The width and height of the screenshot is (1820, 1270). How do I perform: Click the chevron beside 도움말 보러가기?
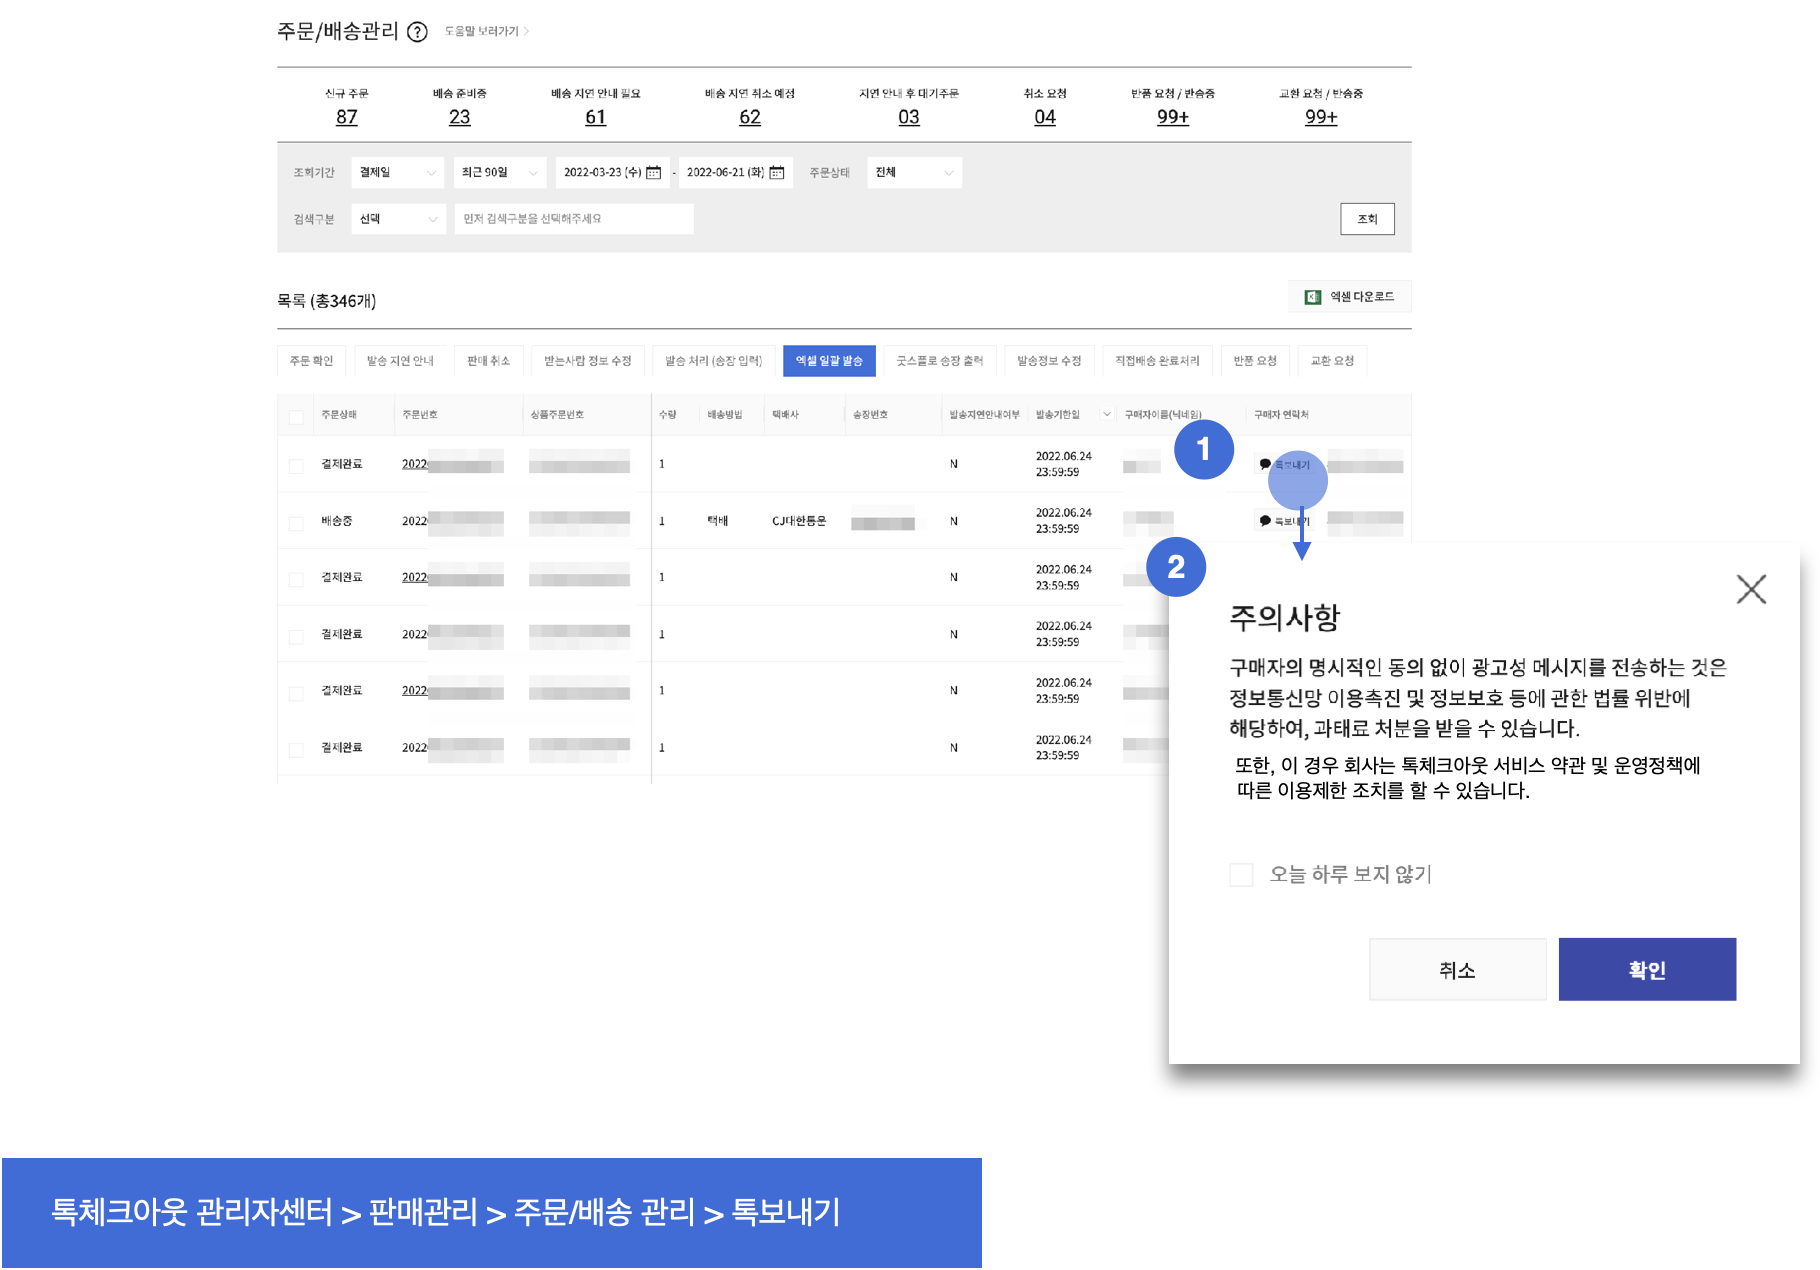point(527,32)
